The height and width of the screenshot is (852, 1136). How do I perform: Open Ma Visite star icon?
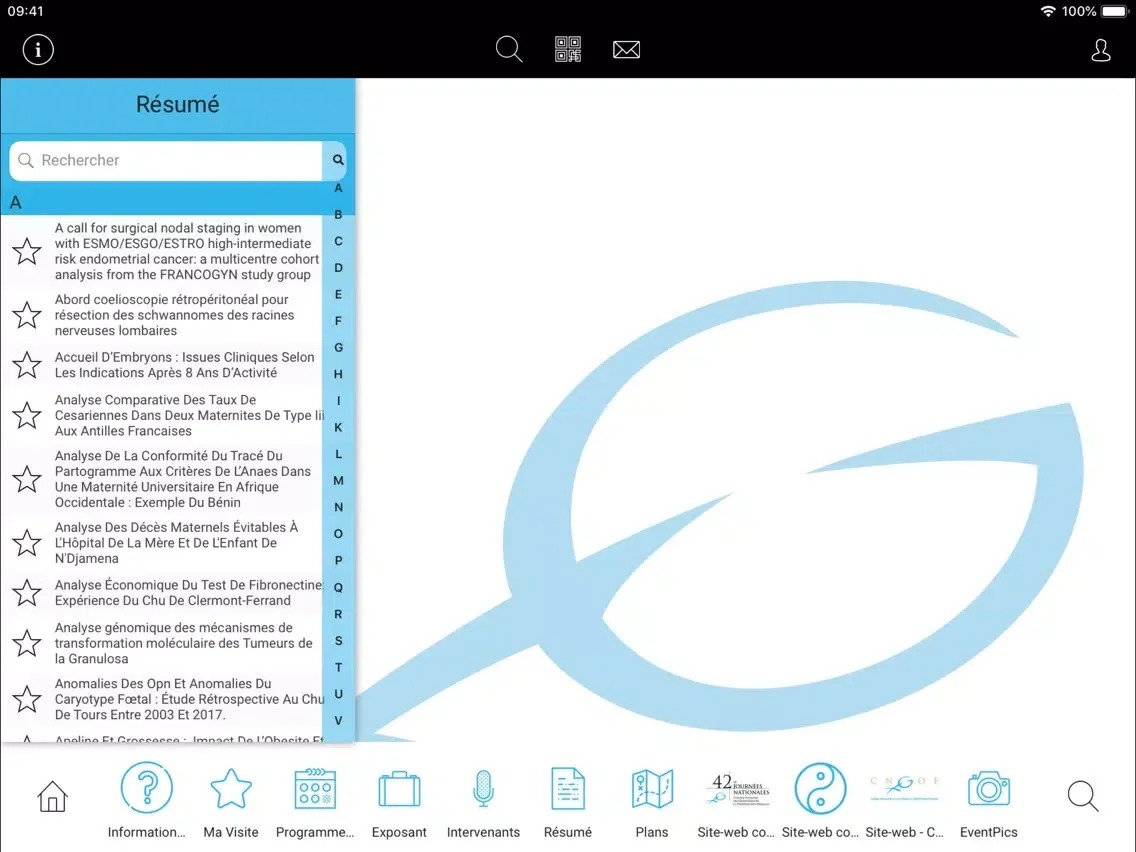pos(230,788)
